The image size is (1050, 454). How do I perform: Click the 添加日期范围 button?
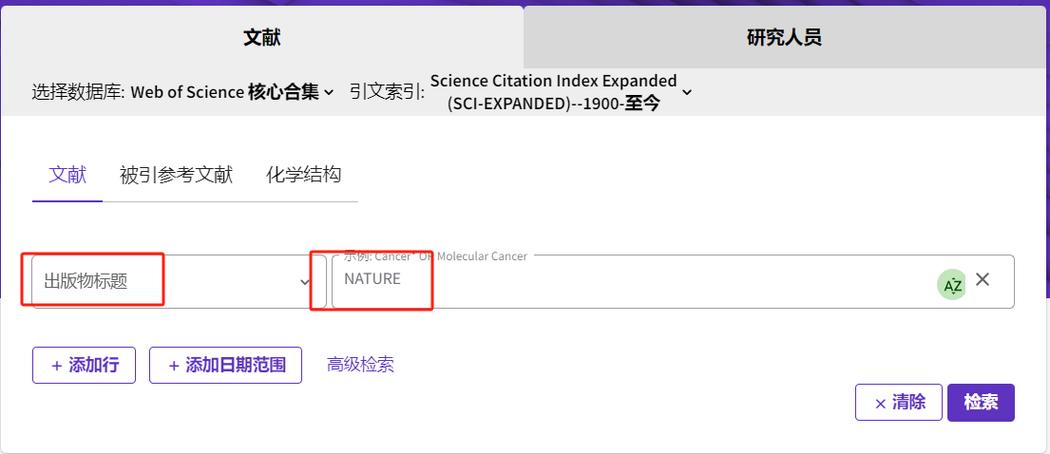tap(226, 365)
